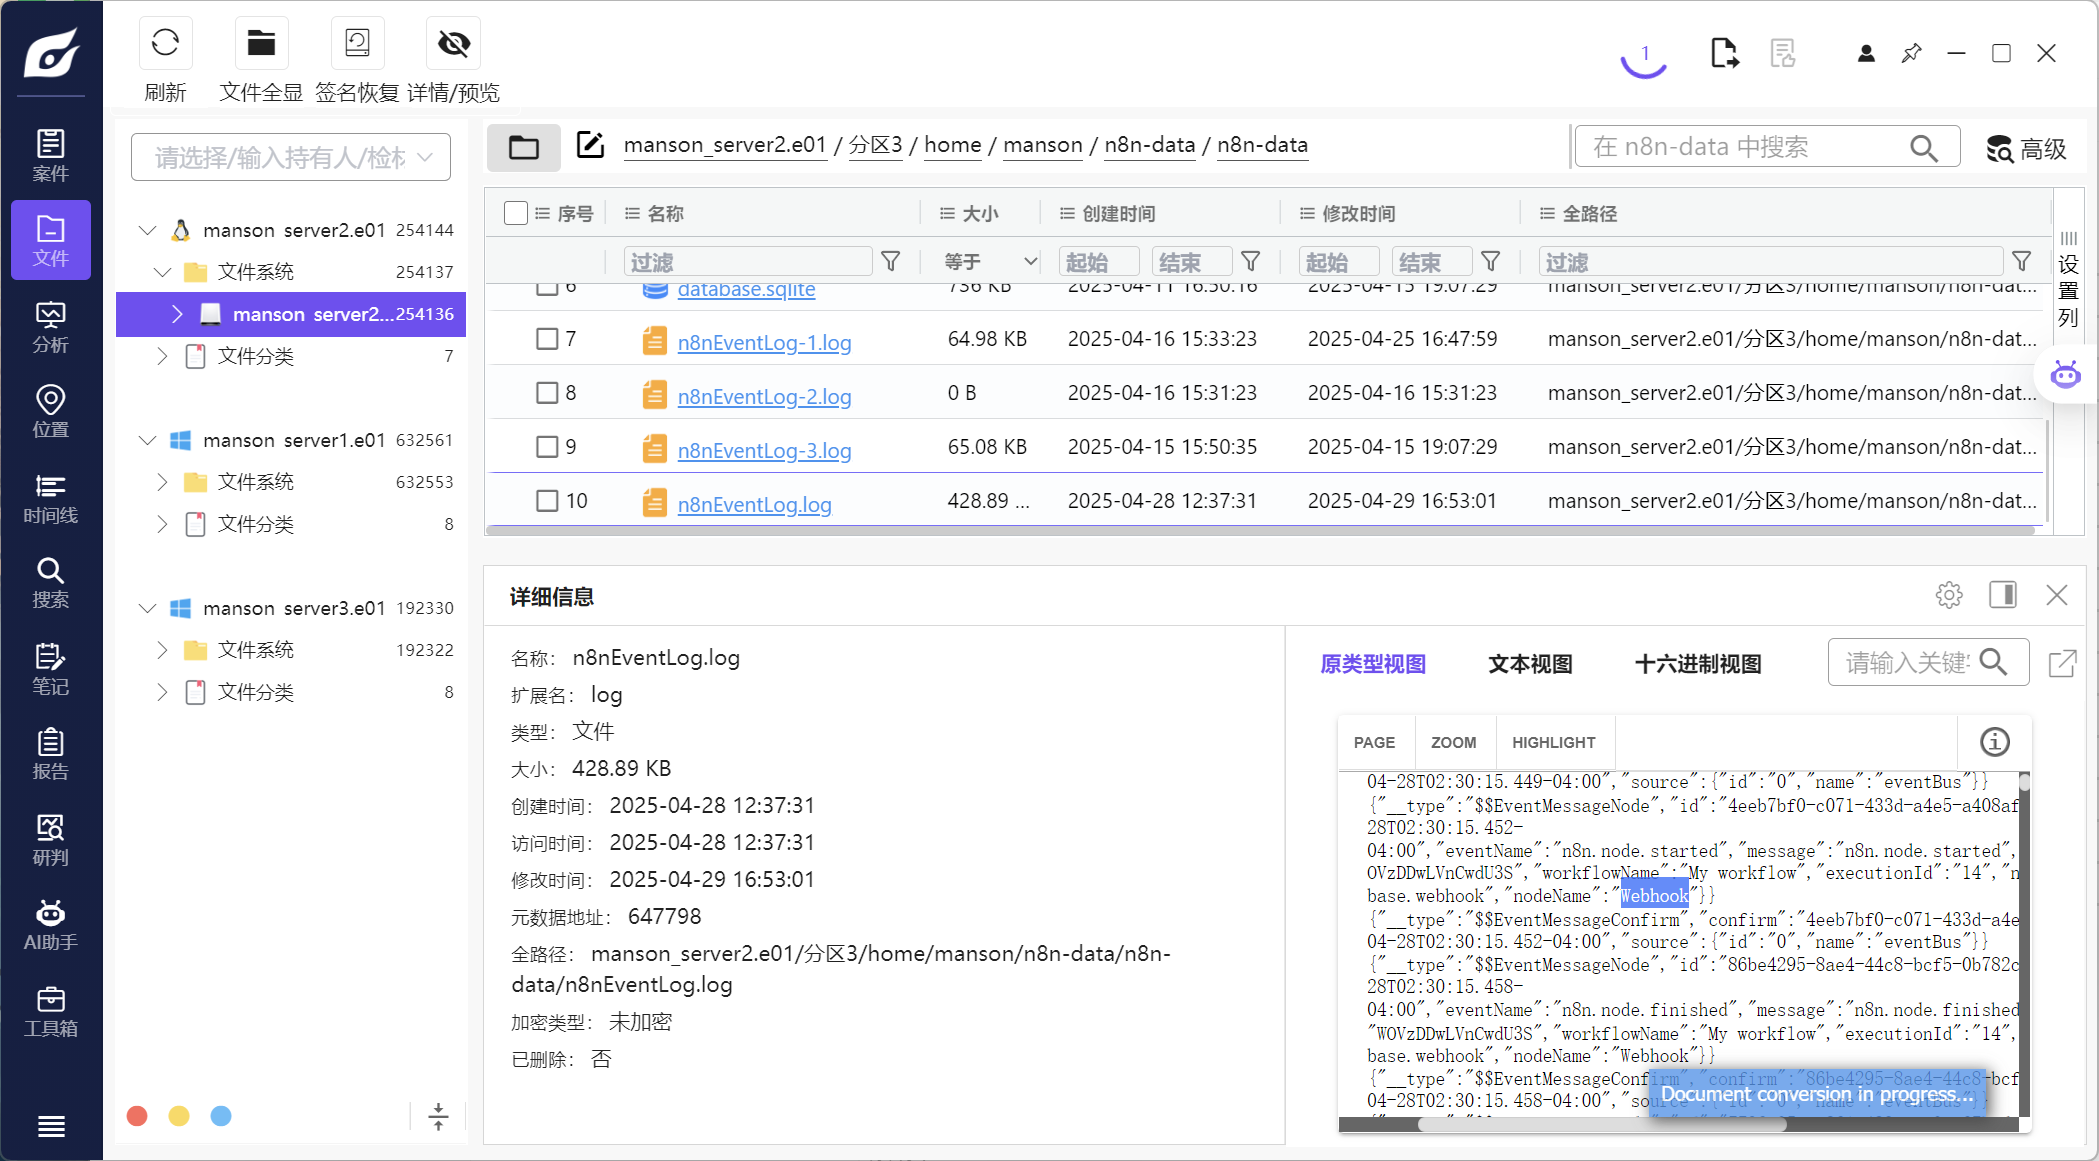Click the detail panel settings gear
Screen dimensions: 2099x1161
coord(1948,595)
